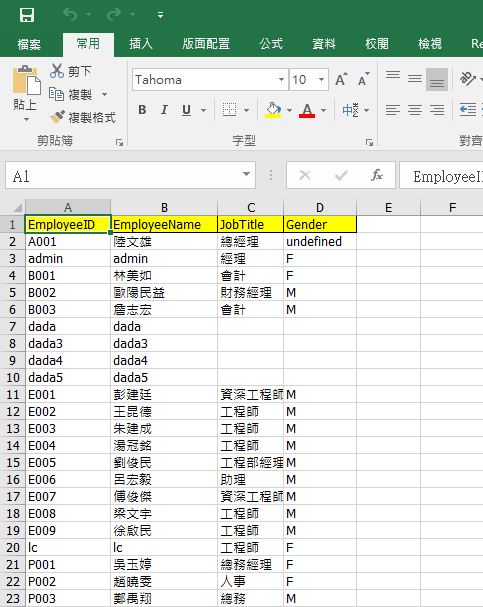The width and height of the screenshot is (483, 607).
Task: Align text left icon
Action: 393,110
